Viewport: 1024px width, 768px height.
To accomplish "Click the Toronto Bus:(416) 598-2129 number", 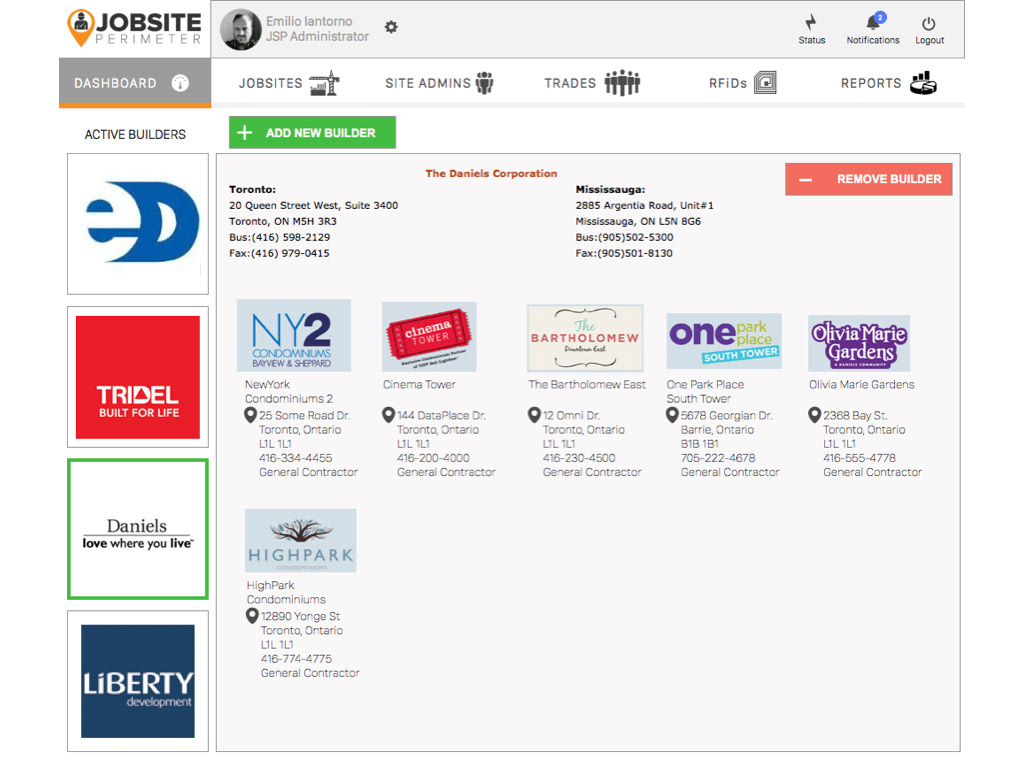I will 280,238.
